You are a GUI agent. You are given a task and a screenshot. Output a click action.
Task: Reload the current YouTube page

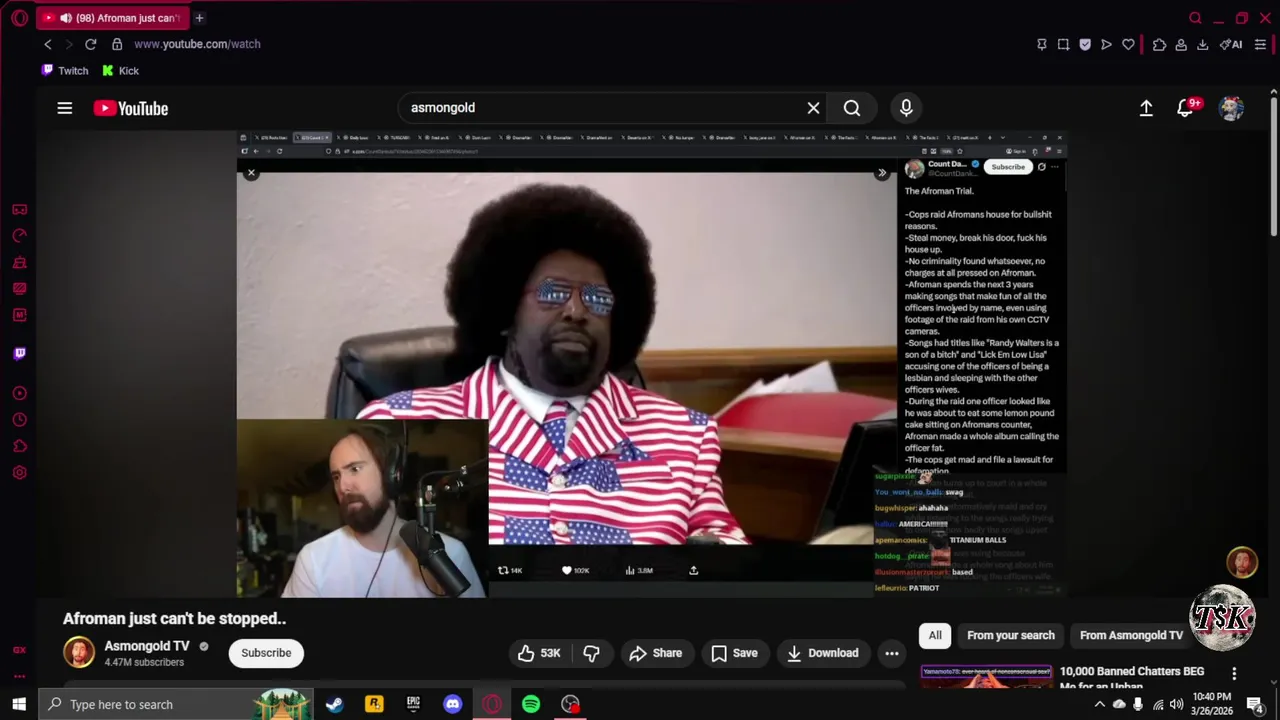pos(90,44)
